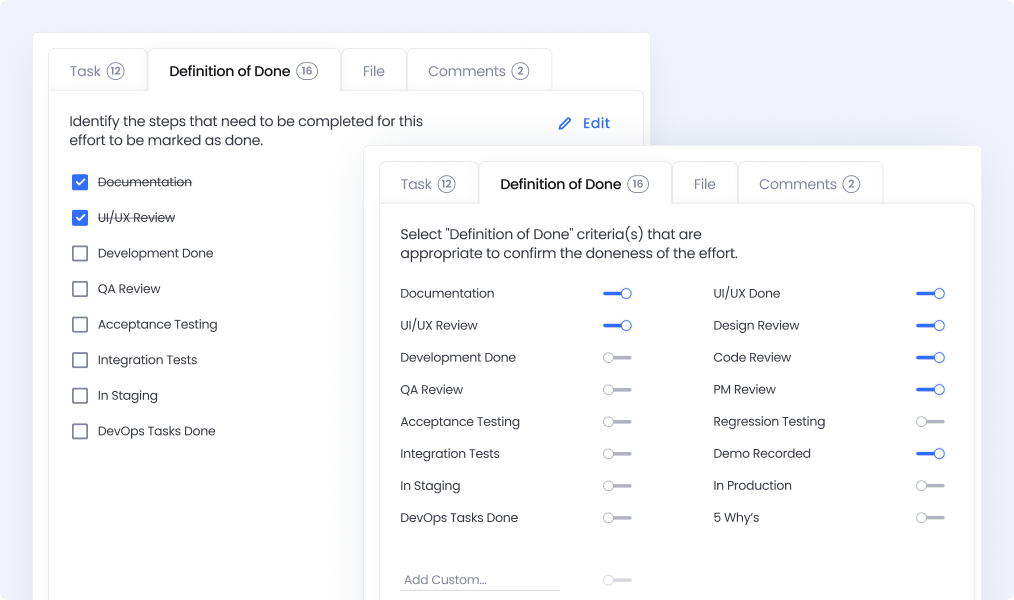Check the QA Review checkbox
The height and width of the screenshot is (600, 1014).
click(80, 289)
